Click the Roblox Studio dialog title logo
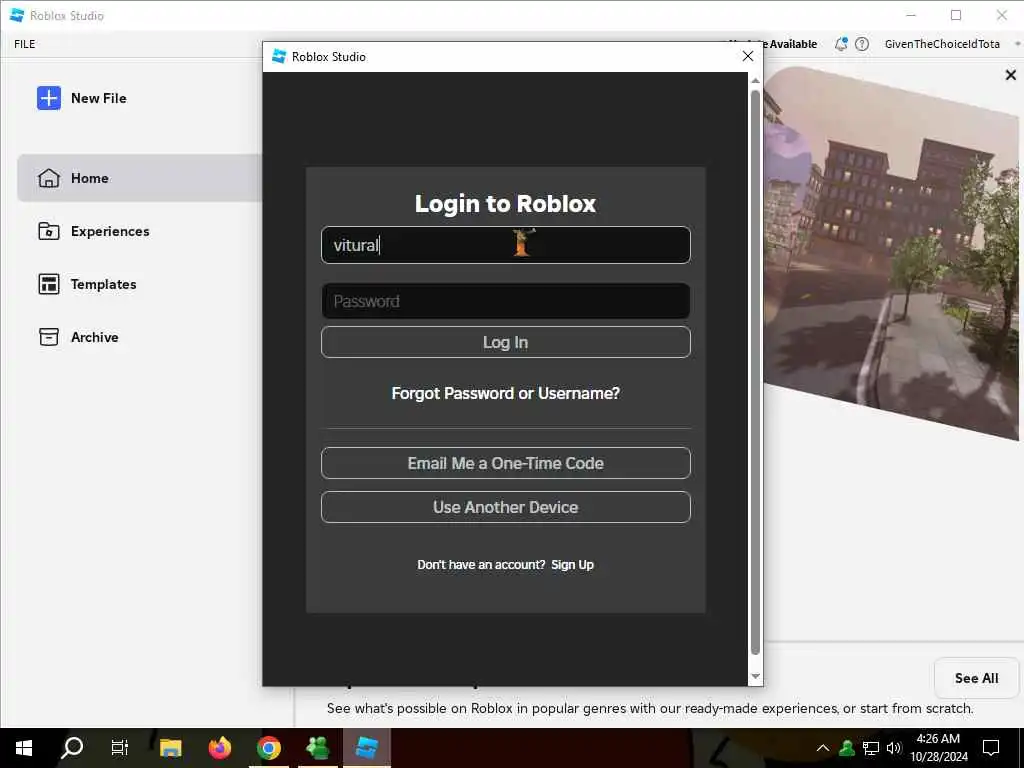The image size is (1024, 768). coord(280,56)
